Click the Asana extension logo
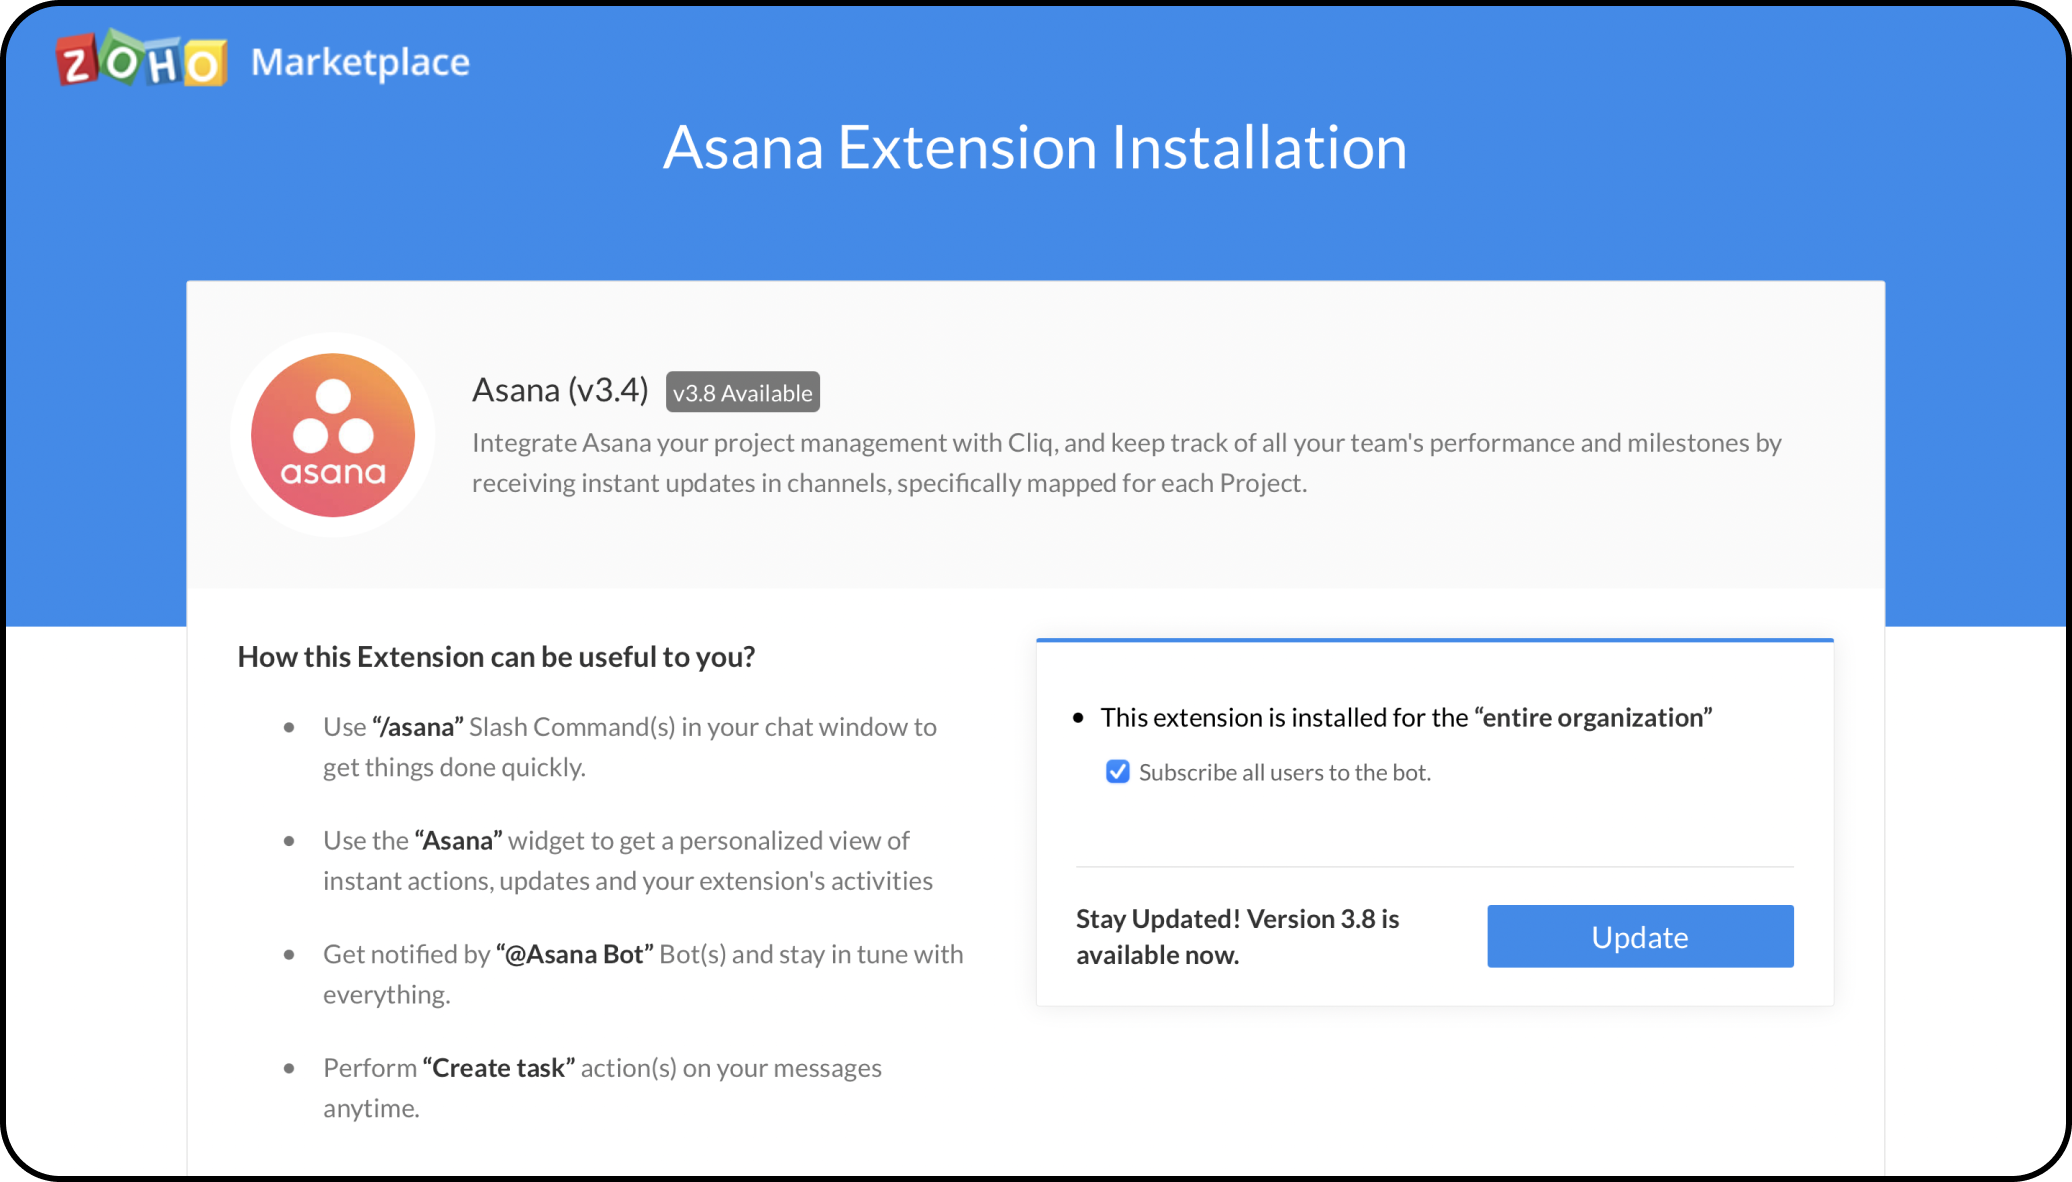Image resolution: width=2072 pixels, height=1182 pixels. pos(333,435)
